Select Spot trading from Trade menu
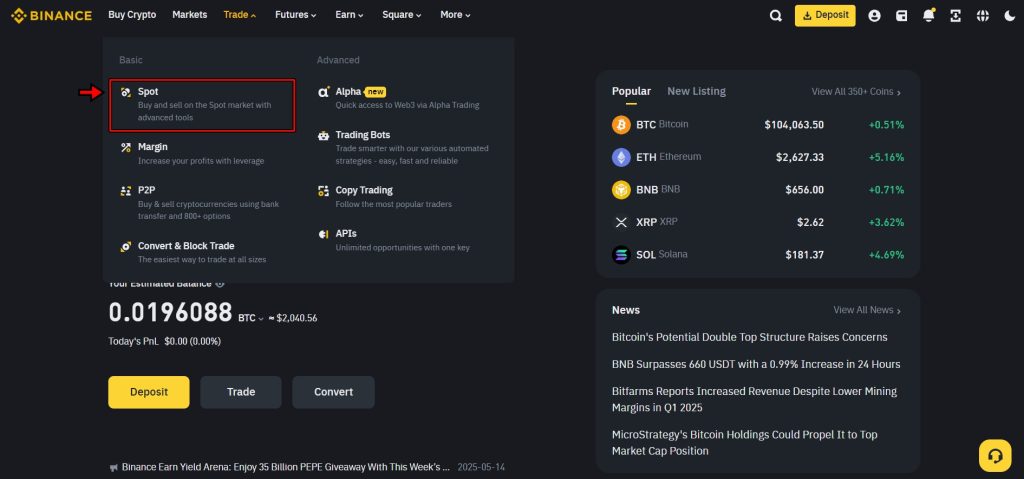Screen dimensions: 1024x479 point(202,105)
